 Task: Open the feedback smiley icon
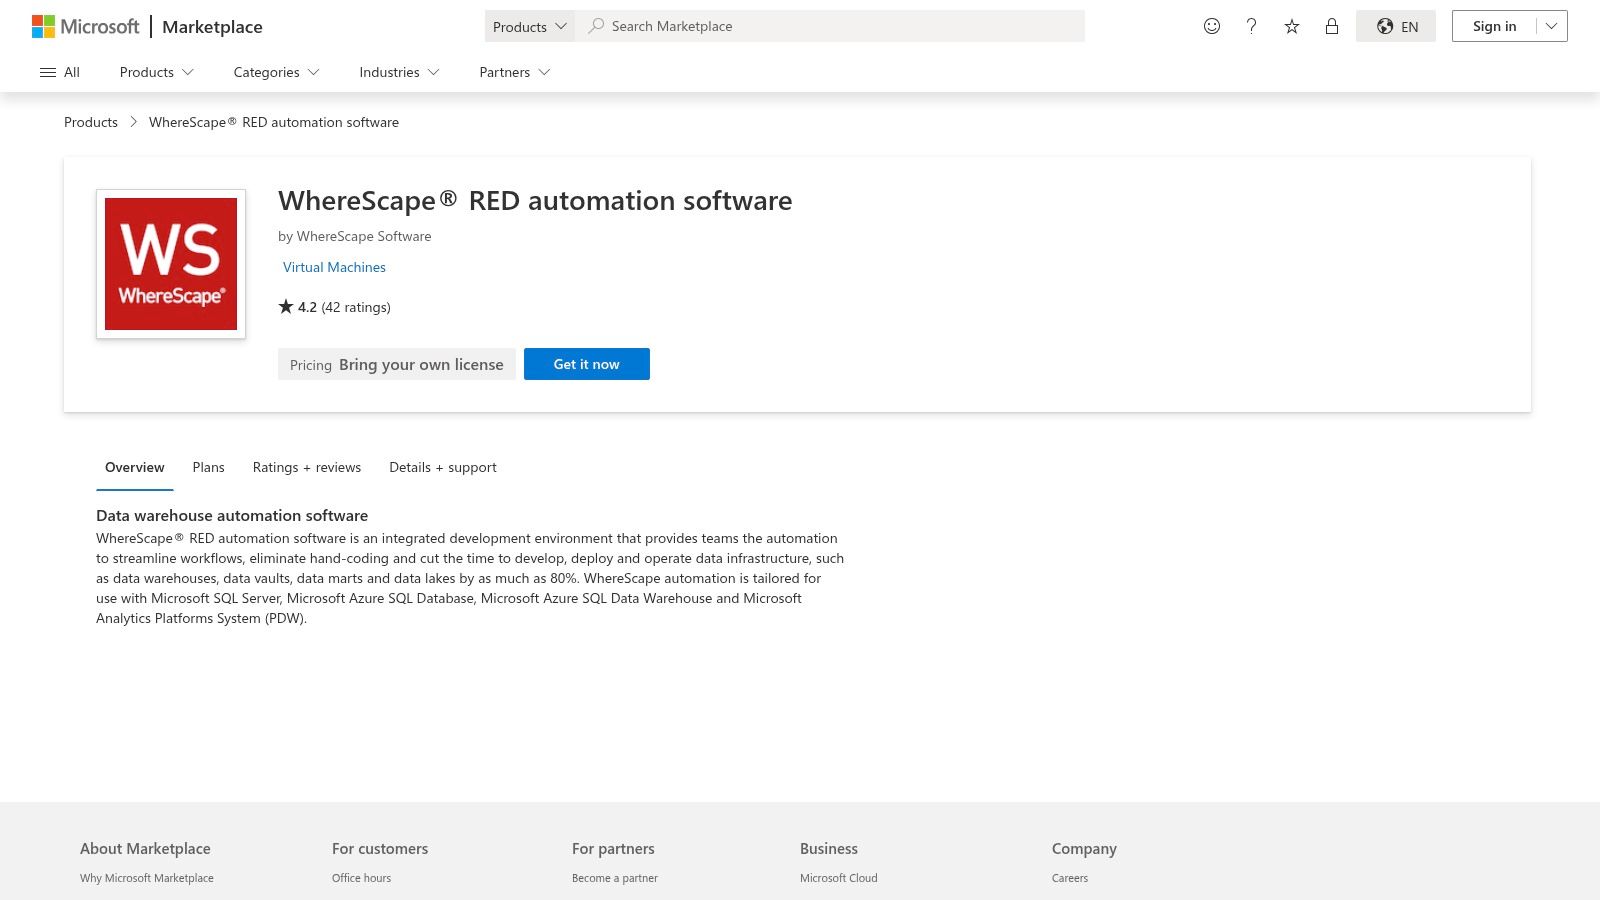(1211, 26)
